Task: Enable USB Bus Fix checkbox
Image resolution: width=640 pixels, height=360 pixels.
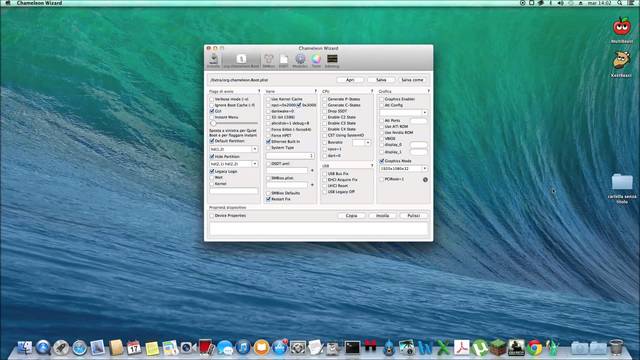Action: [325, 174]
